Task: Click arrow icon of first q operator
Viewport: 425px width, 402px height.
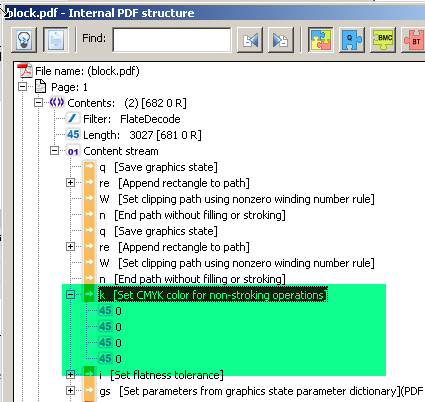Action: coord(89,166)
